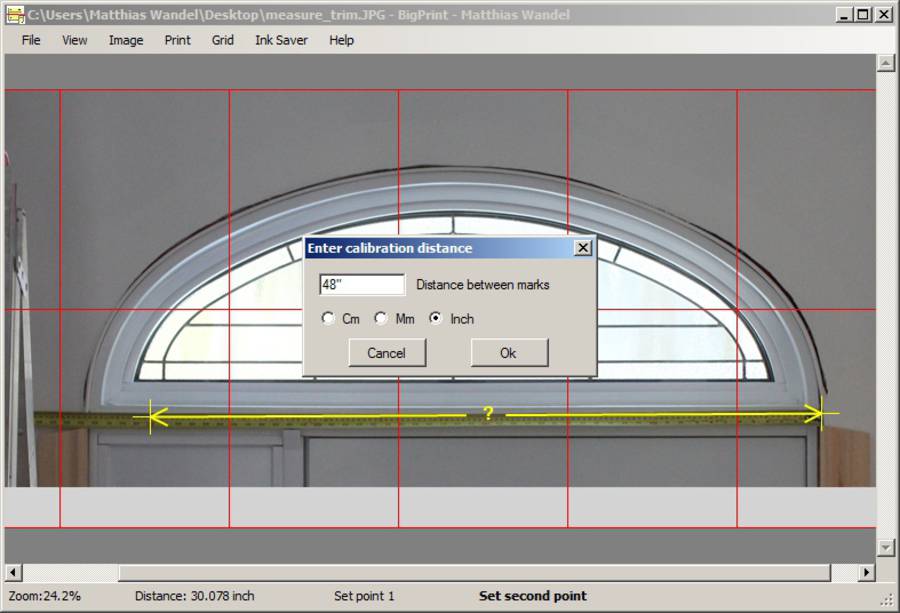The image size is (900, 613).
Task: Click the vertical scrollbar up arrow
Action: (x=885, y=63)
